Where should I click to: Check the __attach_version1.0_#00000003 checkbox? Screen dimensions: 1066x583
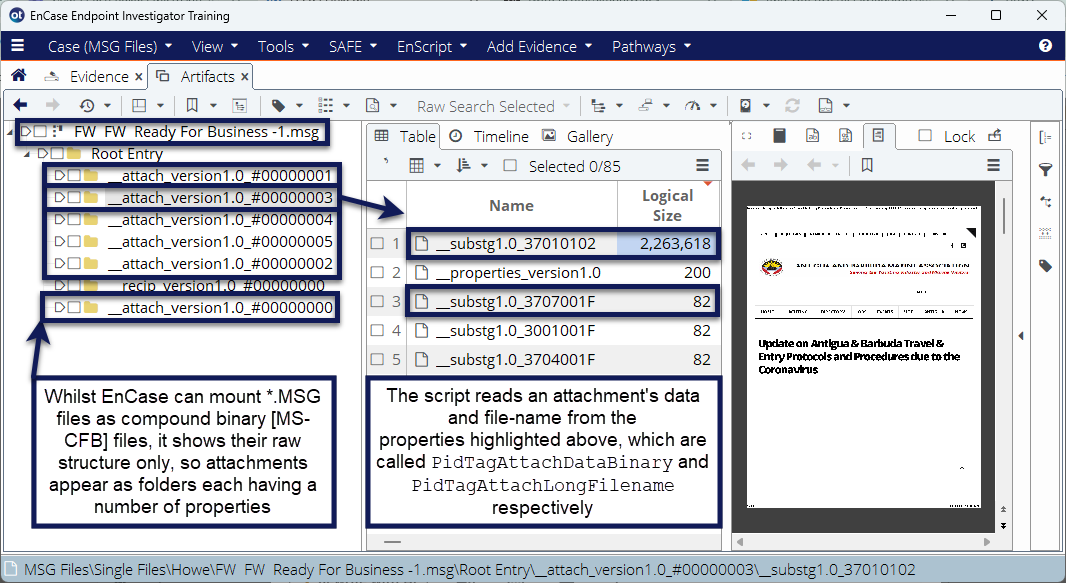74,198
